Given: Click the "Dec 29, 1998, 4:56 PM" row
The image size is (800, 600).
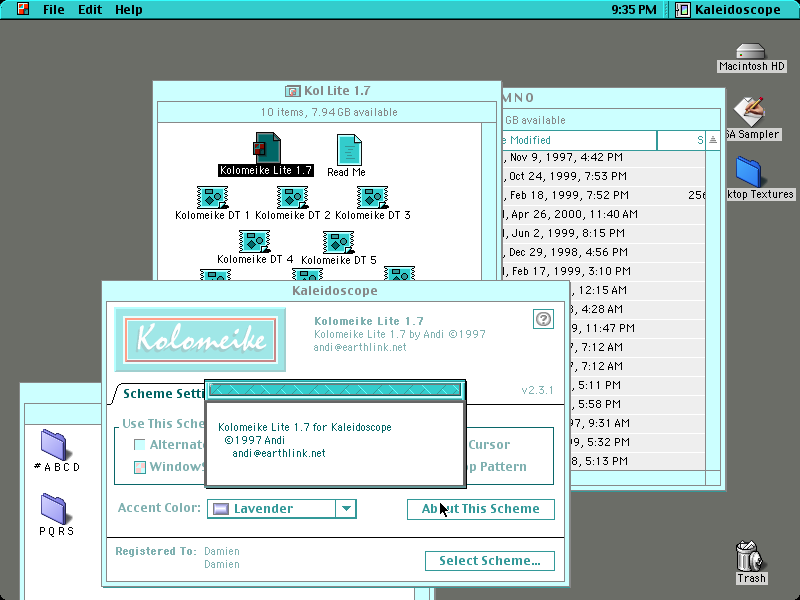Looking at the screenshot, I should click(x=604, y=252).
